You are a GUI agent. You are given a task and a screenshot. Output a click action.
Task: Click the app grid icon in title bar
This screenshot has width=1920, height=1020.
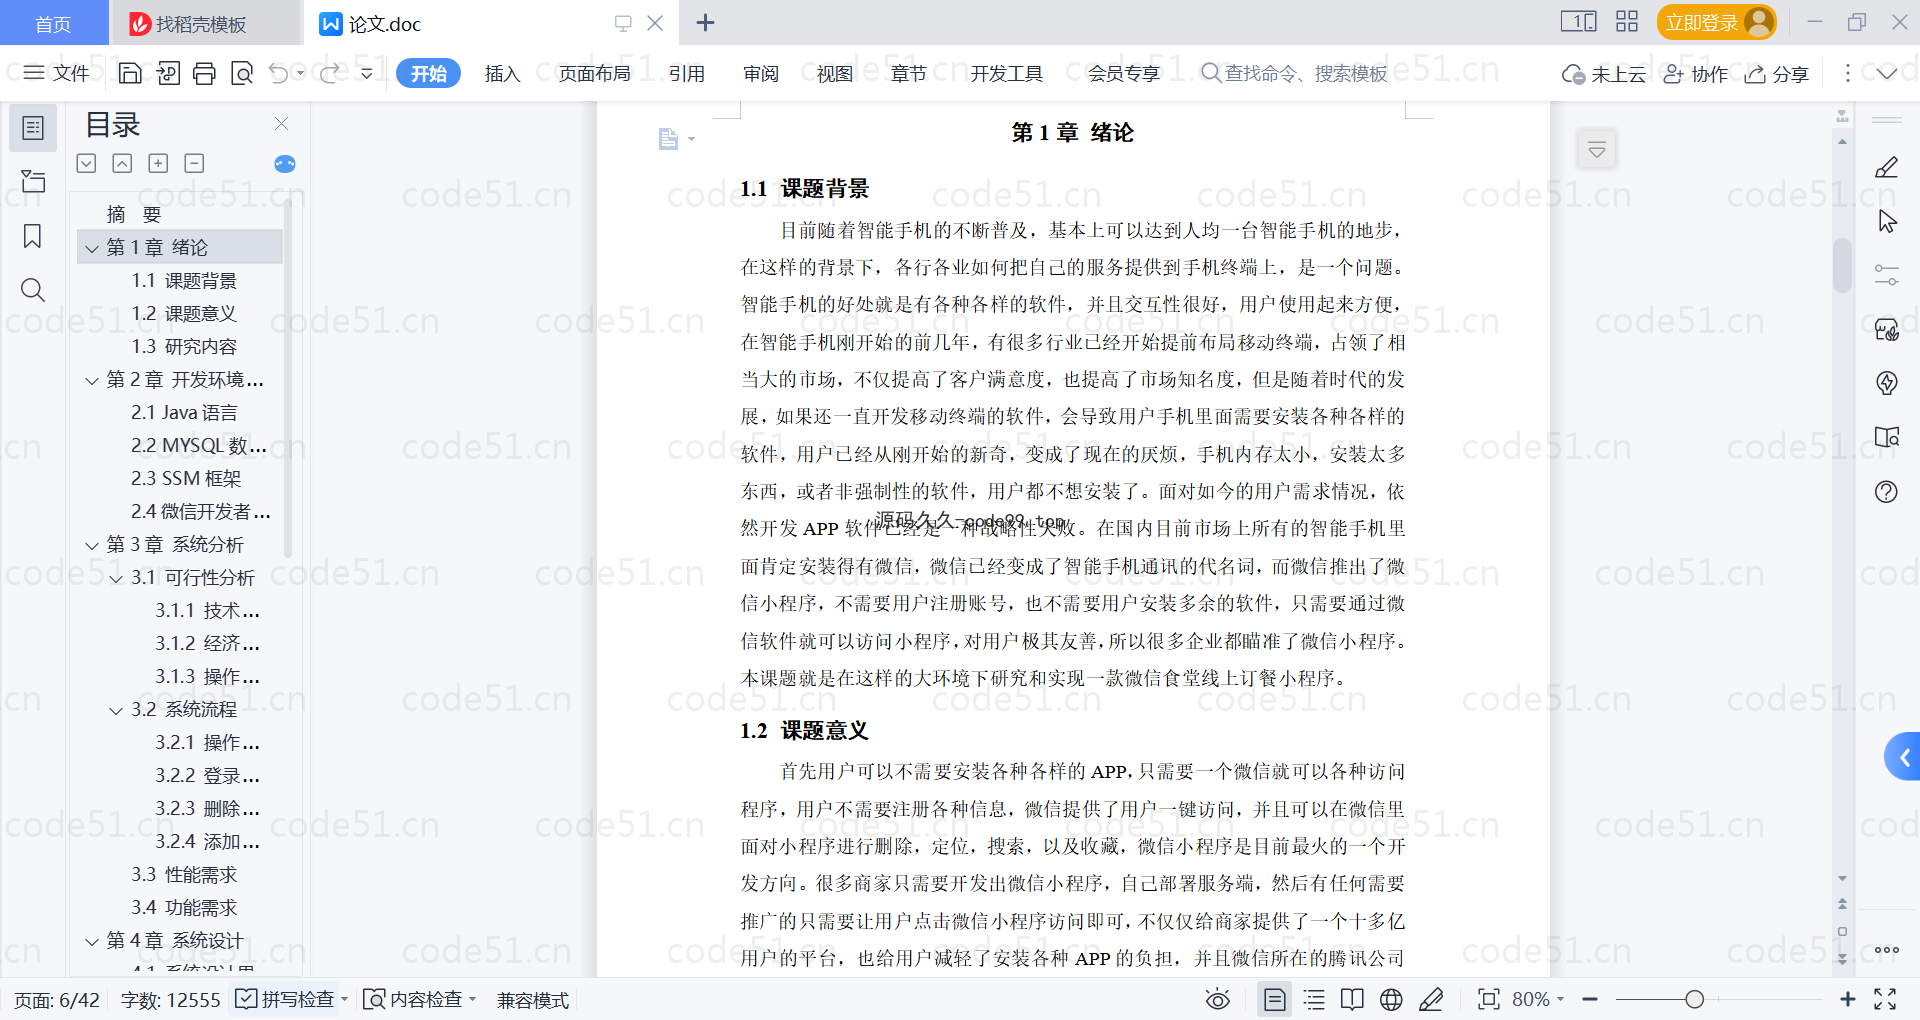pyautogui.click(x=1627, y=22)
